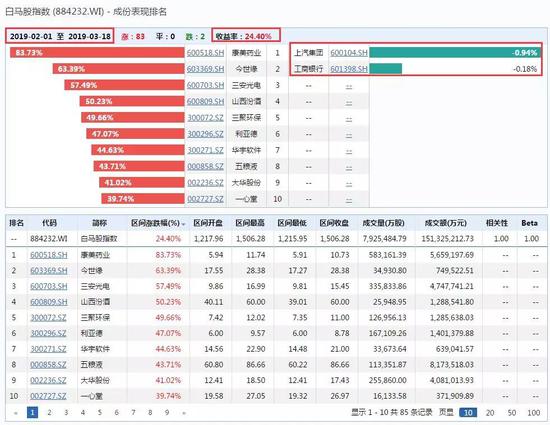Set page size to 50 records
This screenshot has height=425, width=550.
512,413
